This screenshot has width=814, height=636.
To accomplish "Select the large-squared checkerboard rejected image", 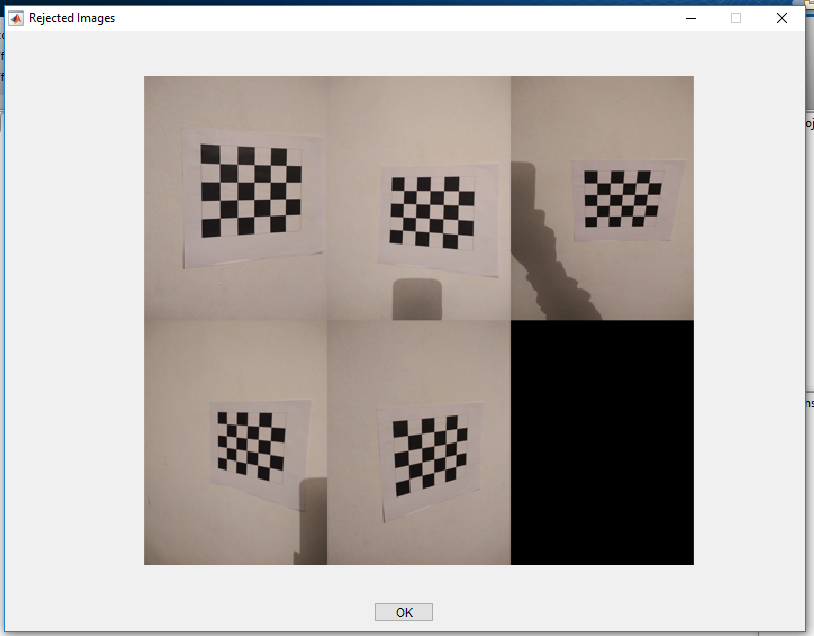I will point(235,198).
